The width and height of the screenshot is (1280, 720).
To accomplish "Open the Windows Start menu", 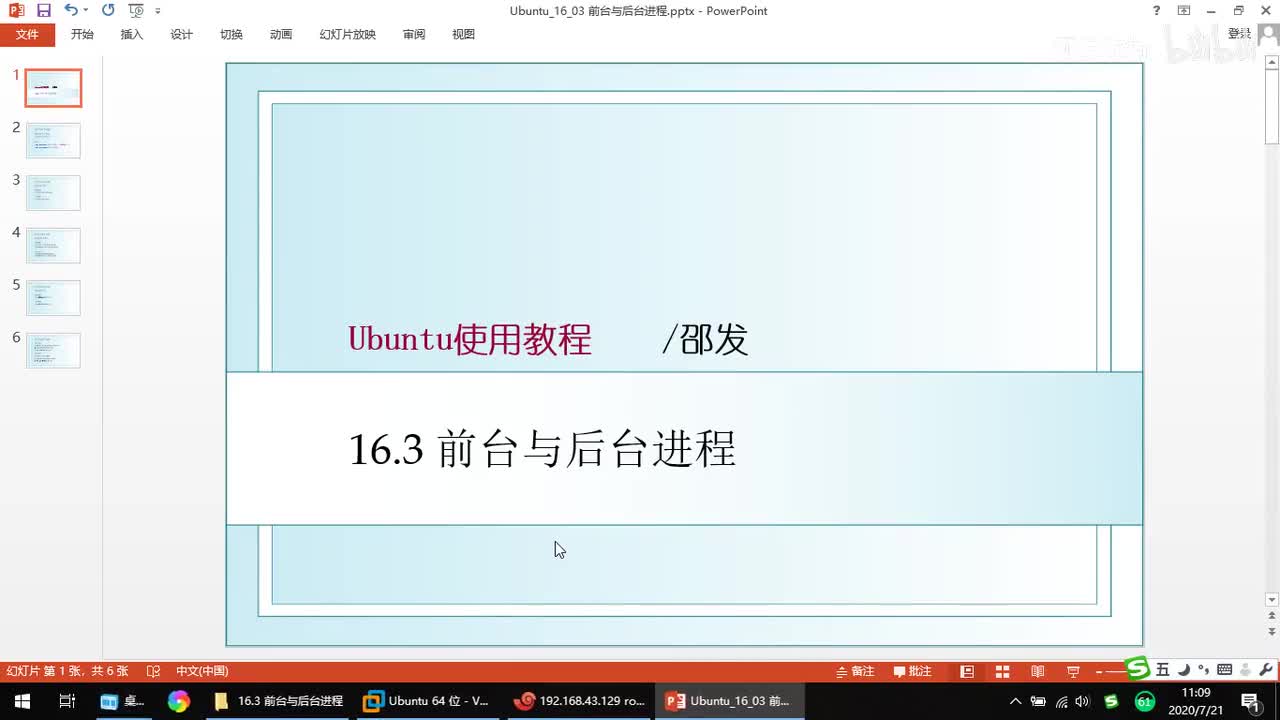I will coord(22,701).
